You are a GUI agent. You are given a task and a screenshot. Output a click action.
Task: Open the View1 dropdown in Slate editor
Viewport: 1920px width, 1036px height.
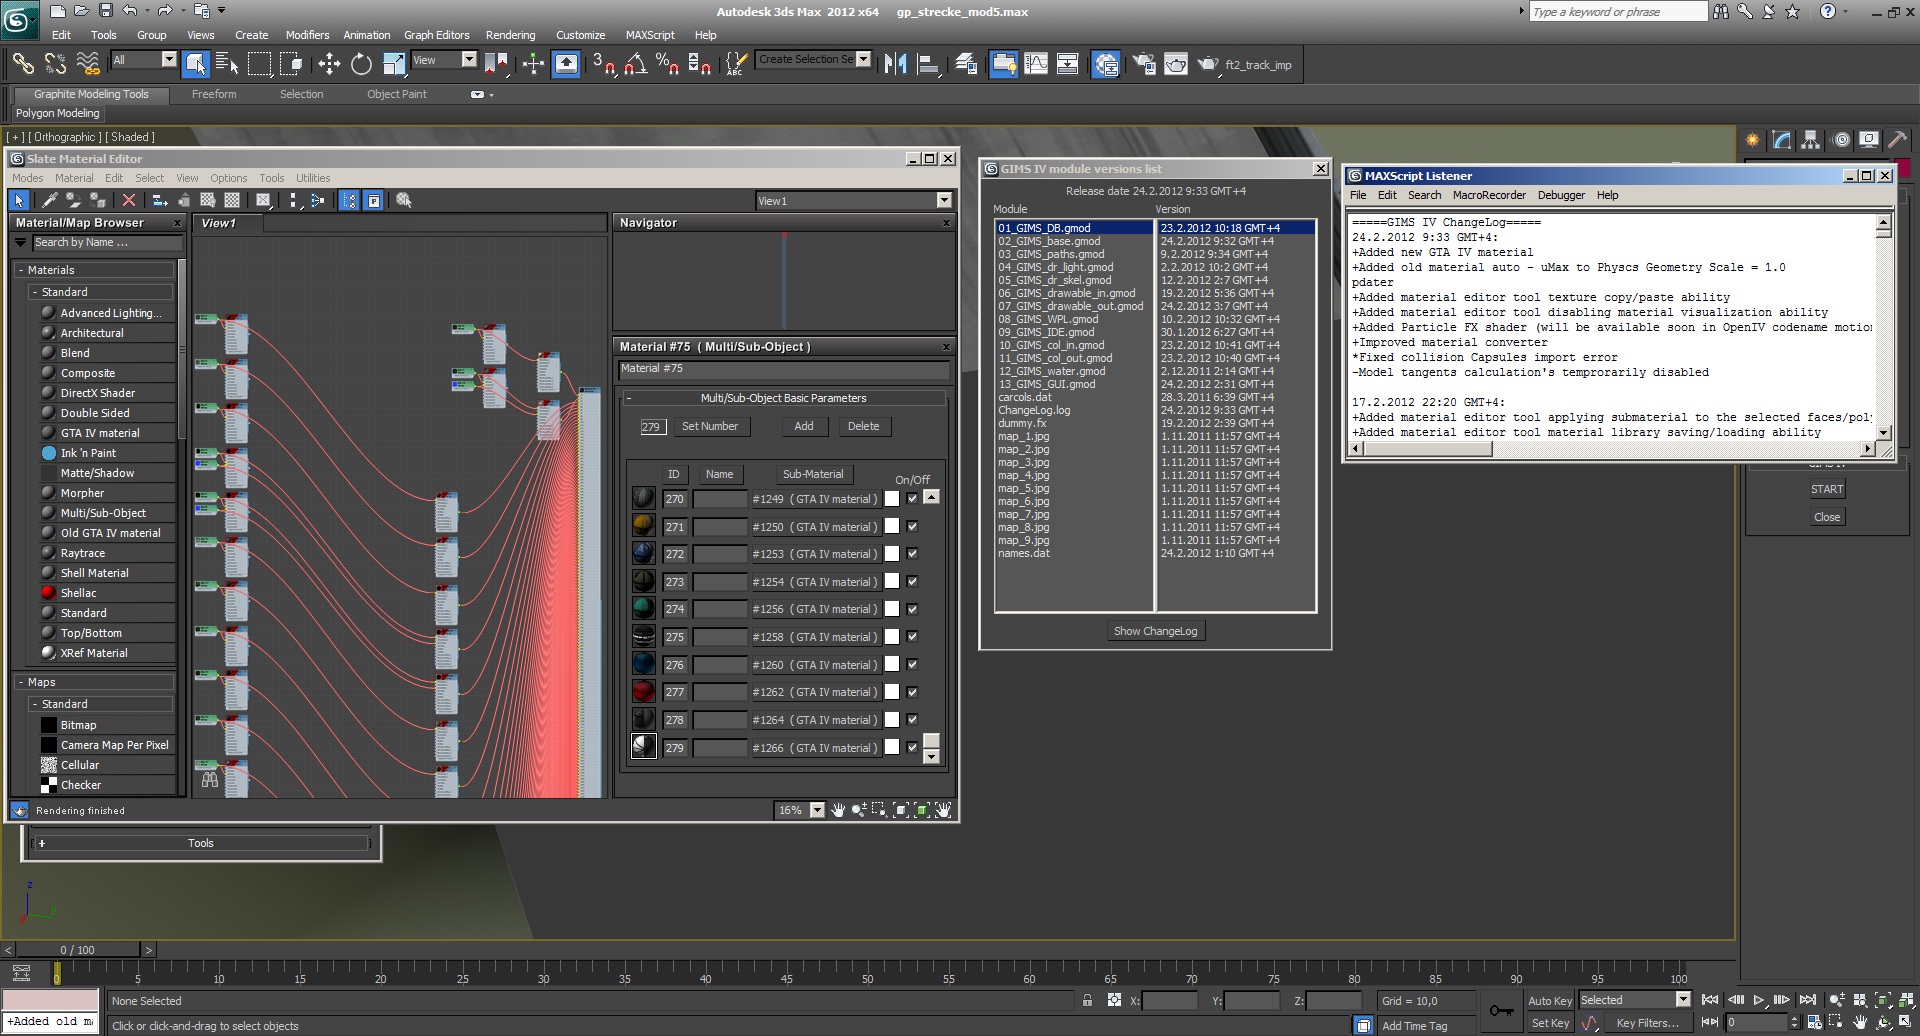pyautogui.click(x=943, y=201)
